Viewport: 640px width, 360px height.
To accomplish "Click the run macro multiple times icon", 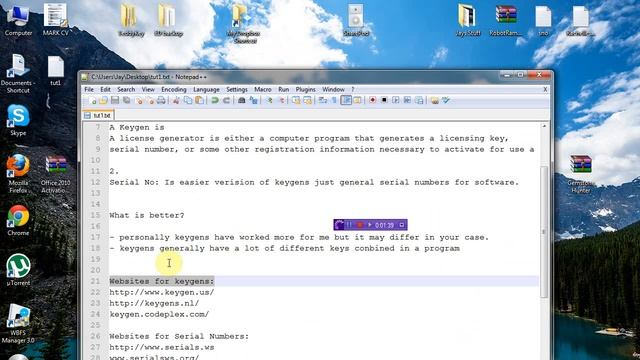I will (407, 100).
